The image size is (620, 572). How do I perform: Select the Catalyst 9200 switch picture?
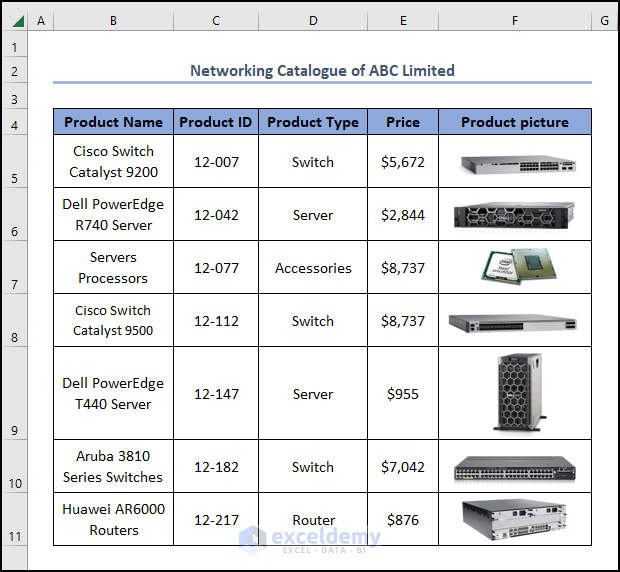pos(518,164)
